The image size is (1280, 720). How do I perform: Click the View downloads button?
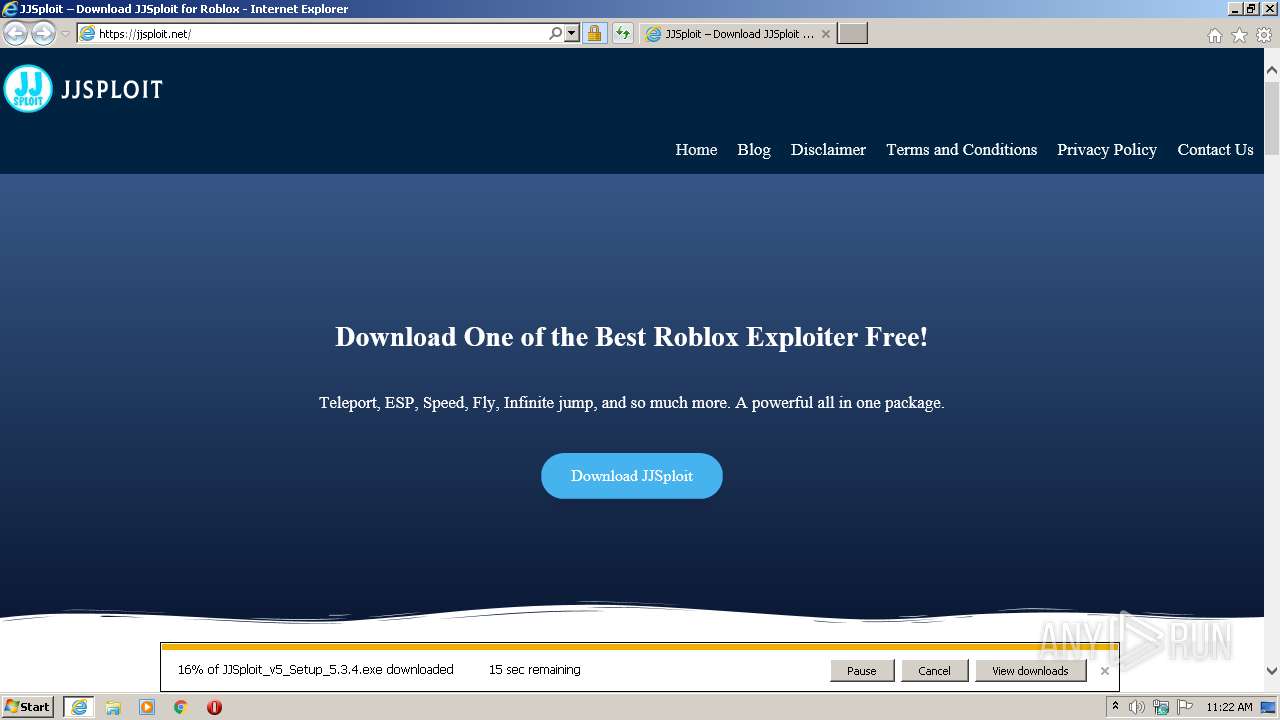[1030, 671]
